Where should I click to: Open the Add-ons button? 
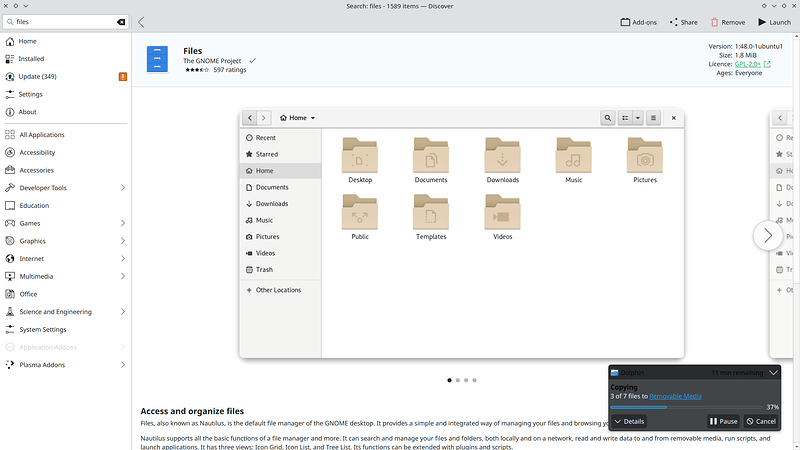pyautogui.click(x=639, y=21)
